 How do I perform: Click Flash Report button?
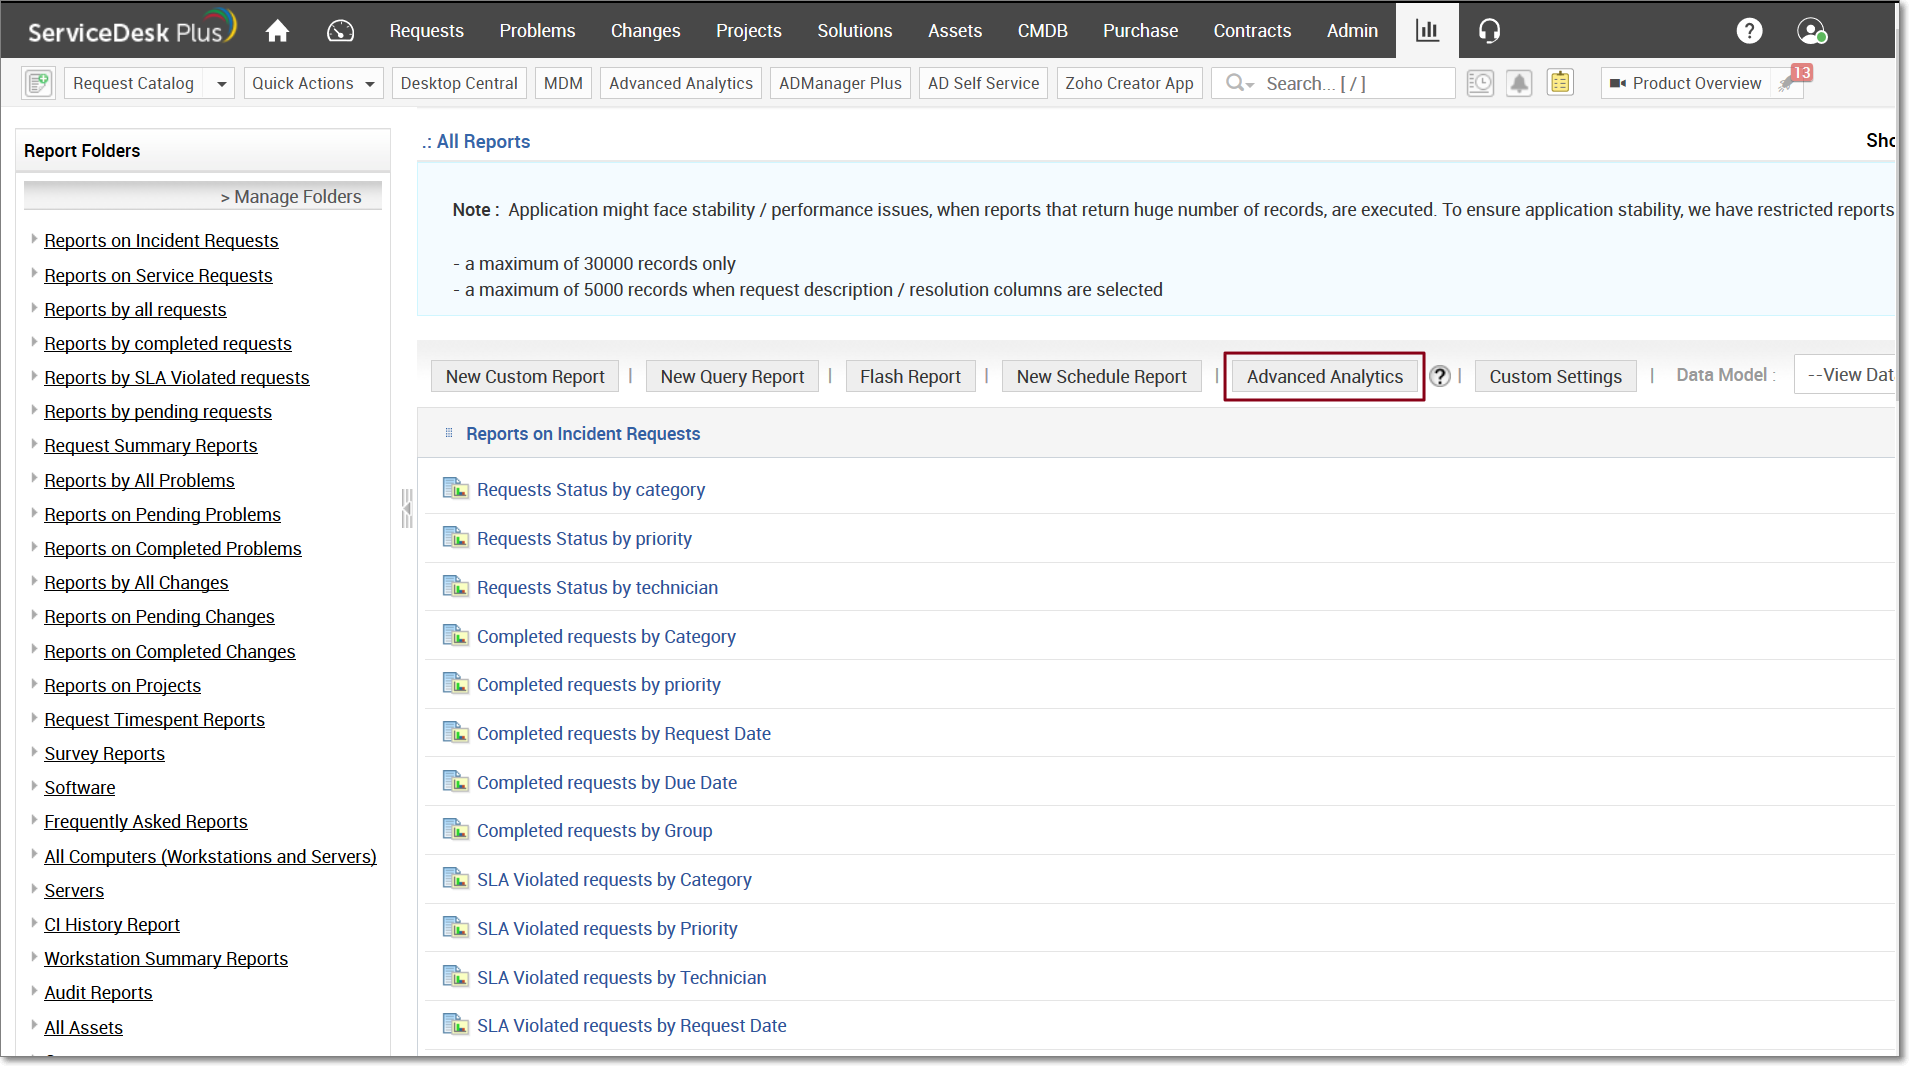click(910, 376)
